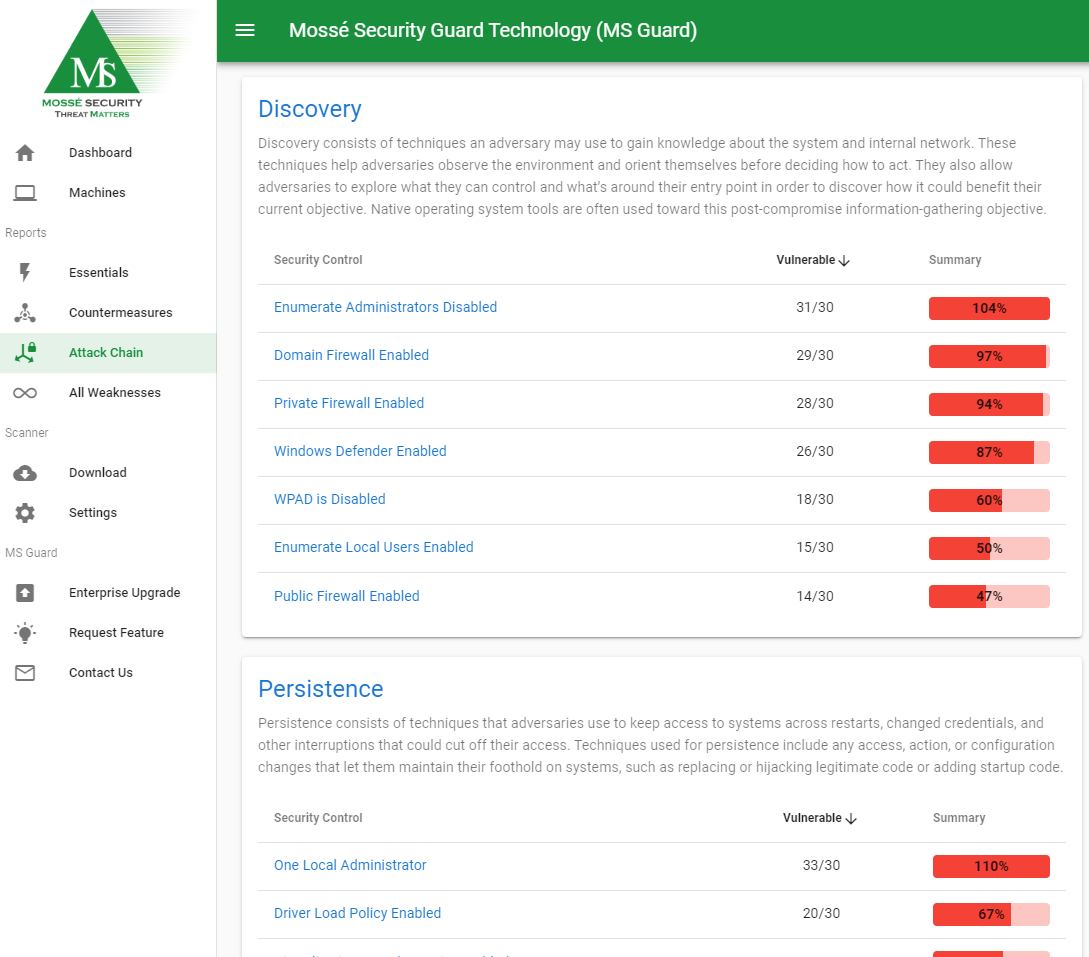
Task: Click the 28/30 vulnerable count
Action: pyautogui.click(x=815, y=403)
